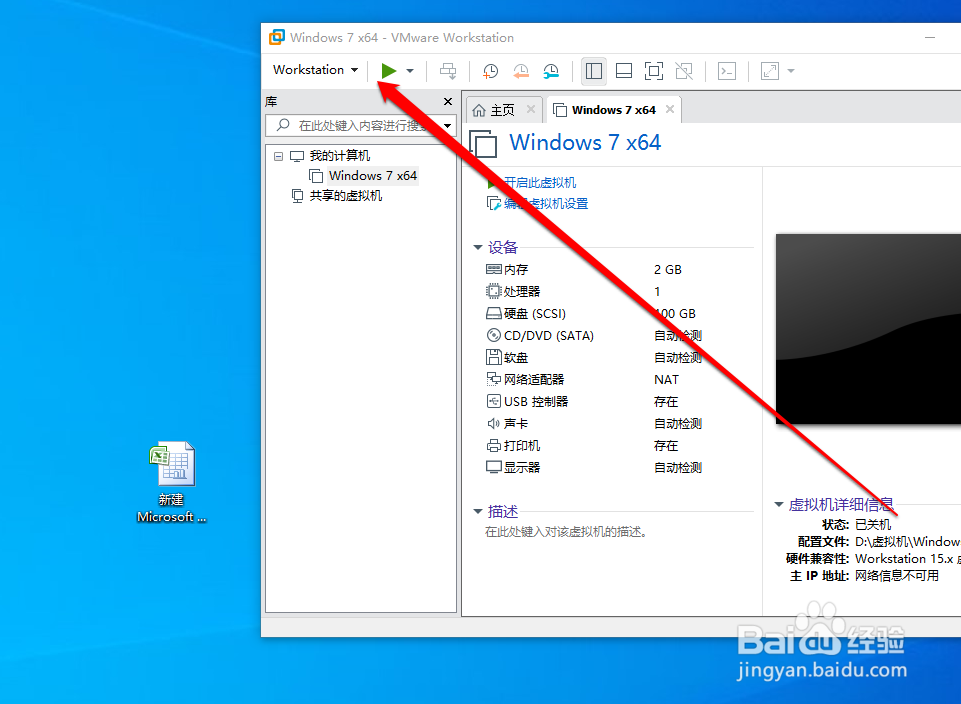The height and width of the screenshot is (704, 961).
Task: Click the hard disk icon beside 硬盘 (SCSI)
Action: click(x=493, y=314)
